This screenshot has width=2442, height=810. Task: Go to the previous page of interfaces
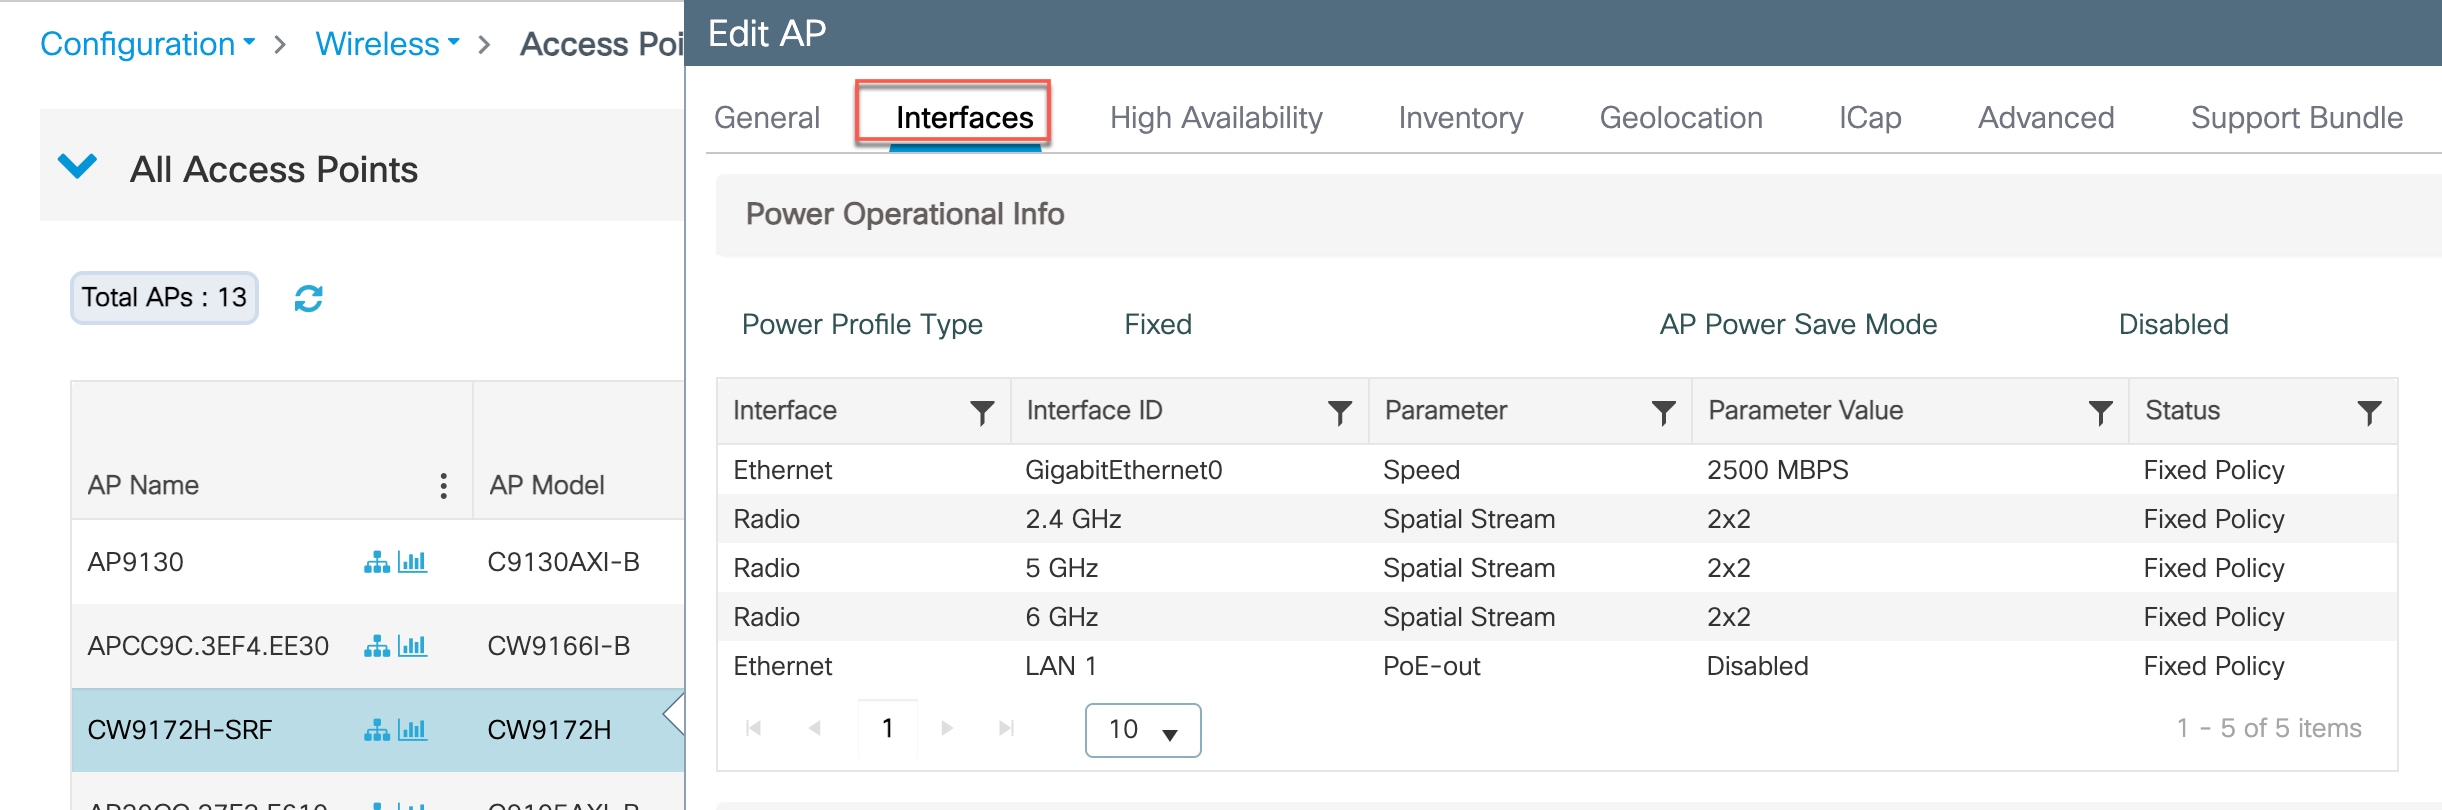(815, 728)
